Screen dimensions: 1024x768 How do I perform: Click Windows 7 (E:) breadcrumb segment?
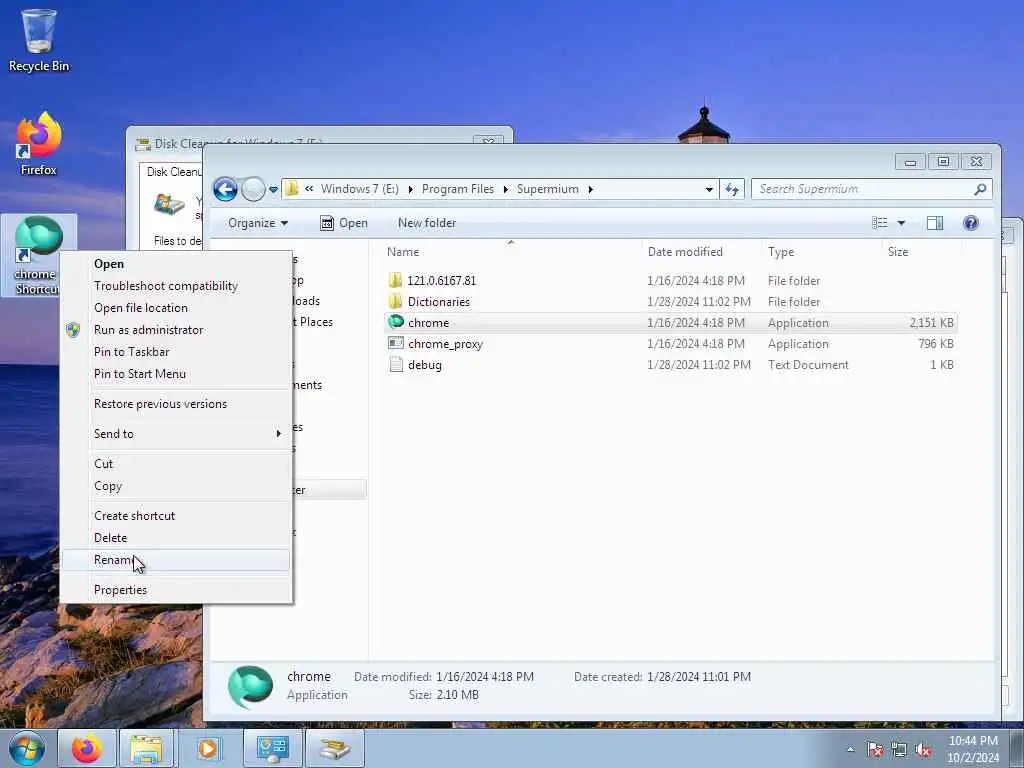[x=360, y=189]
